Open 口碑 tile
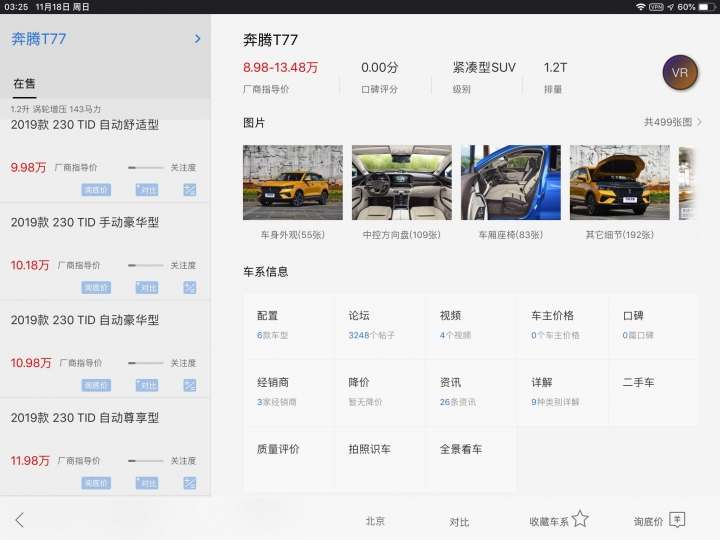 [654, 326]
